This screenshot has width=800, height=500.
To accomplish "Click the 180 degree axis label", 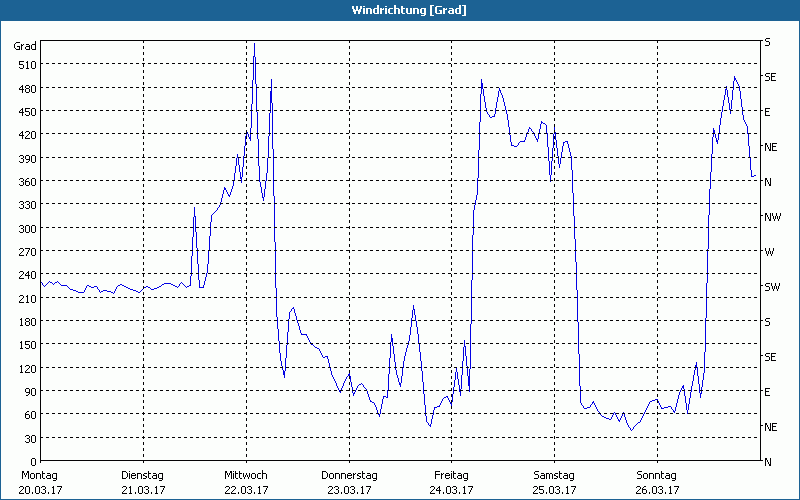I will 28,322.
